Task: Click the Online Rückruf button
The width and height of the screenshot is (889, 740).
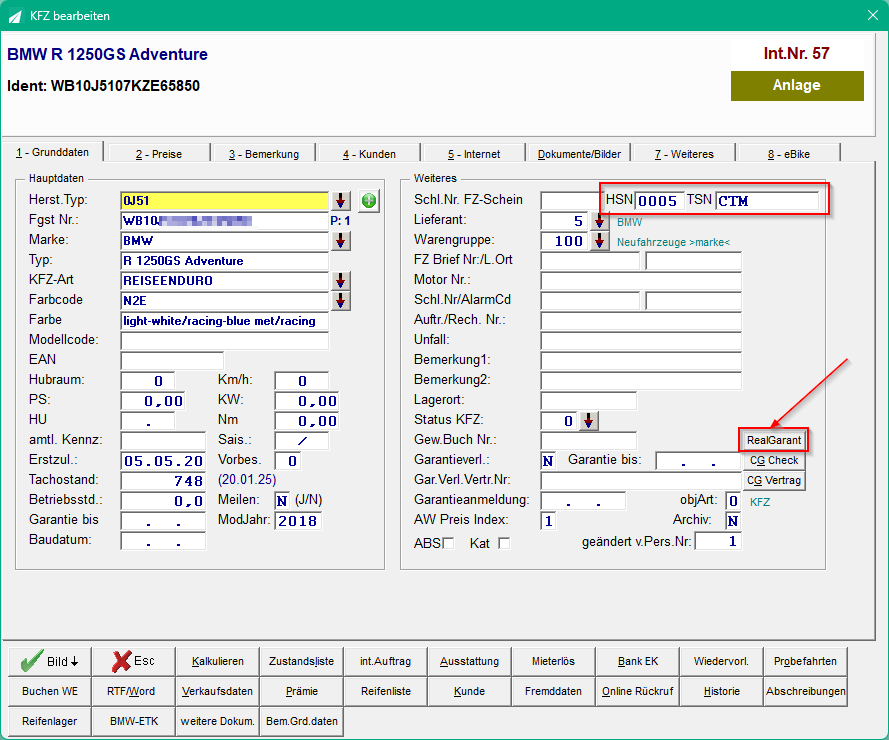Action: click(638, 691)
